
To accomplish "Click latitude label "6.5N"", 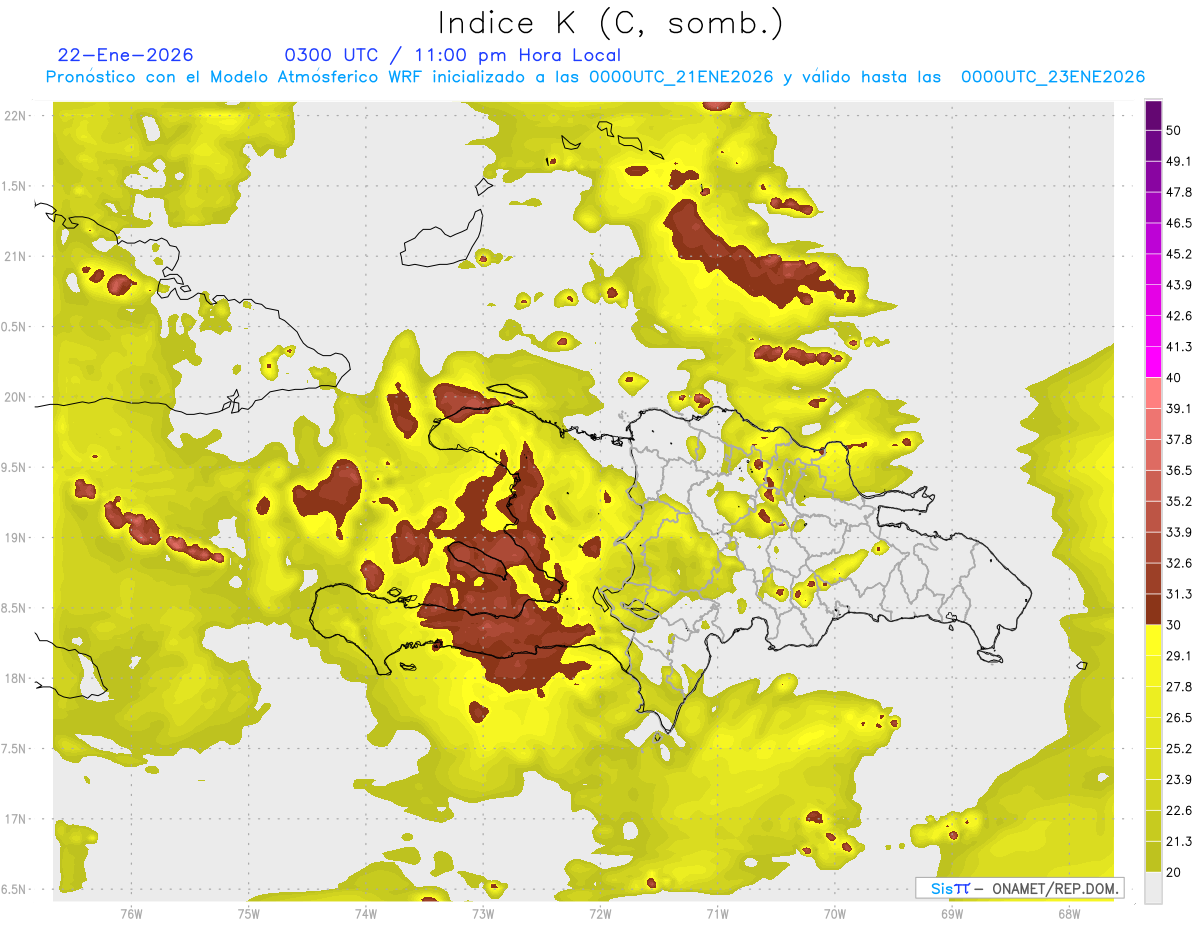I will (x=15, y=889).
